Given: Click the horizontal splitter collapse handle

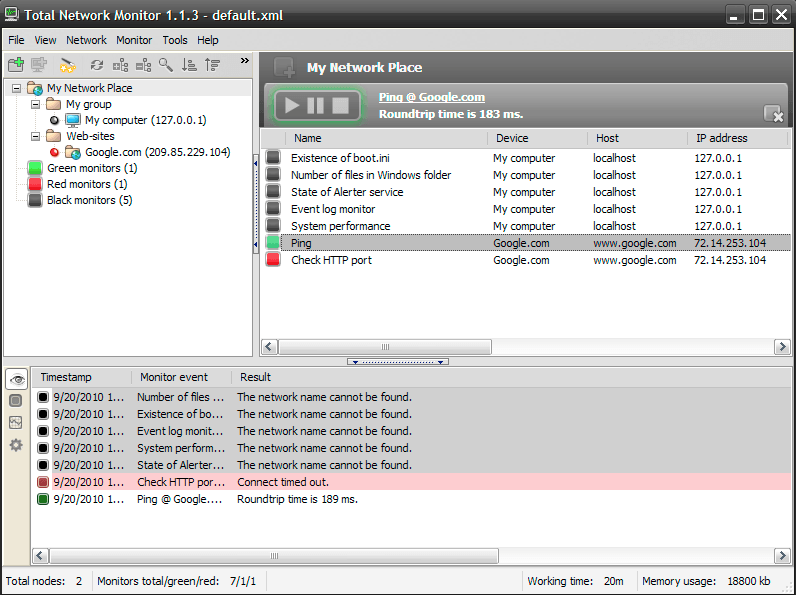Looking at the screenshot, I should (397, 362).
